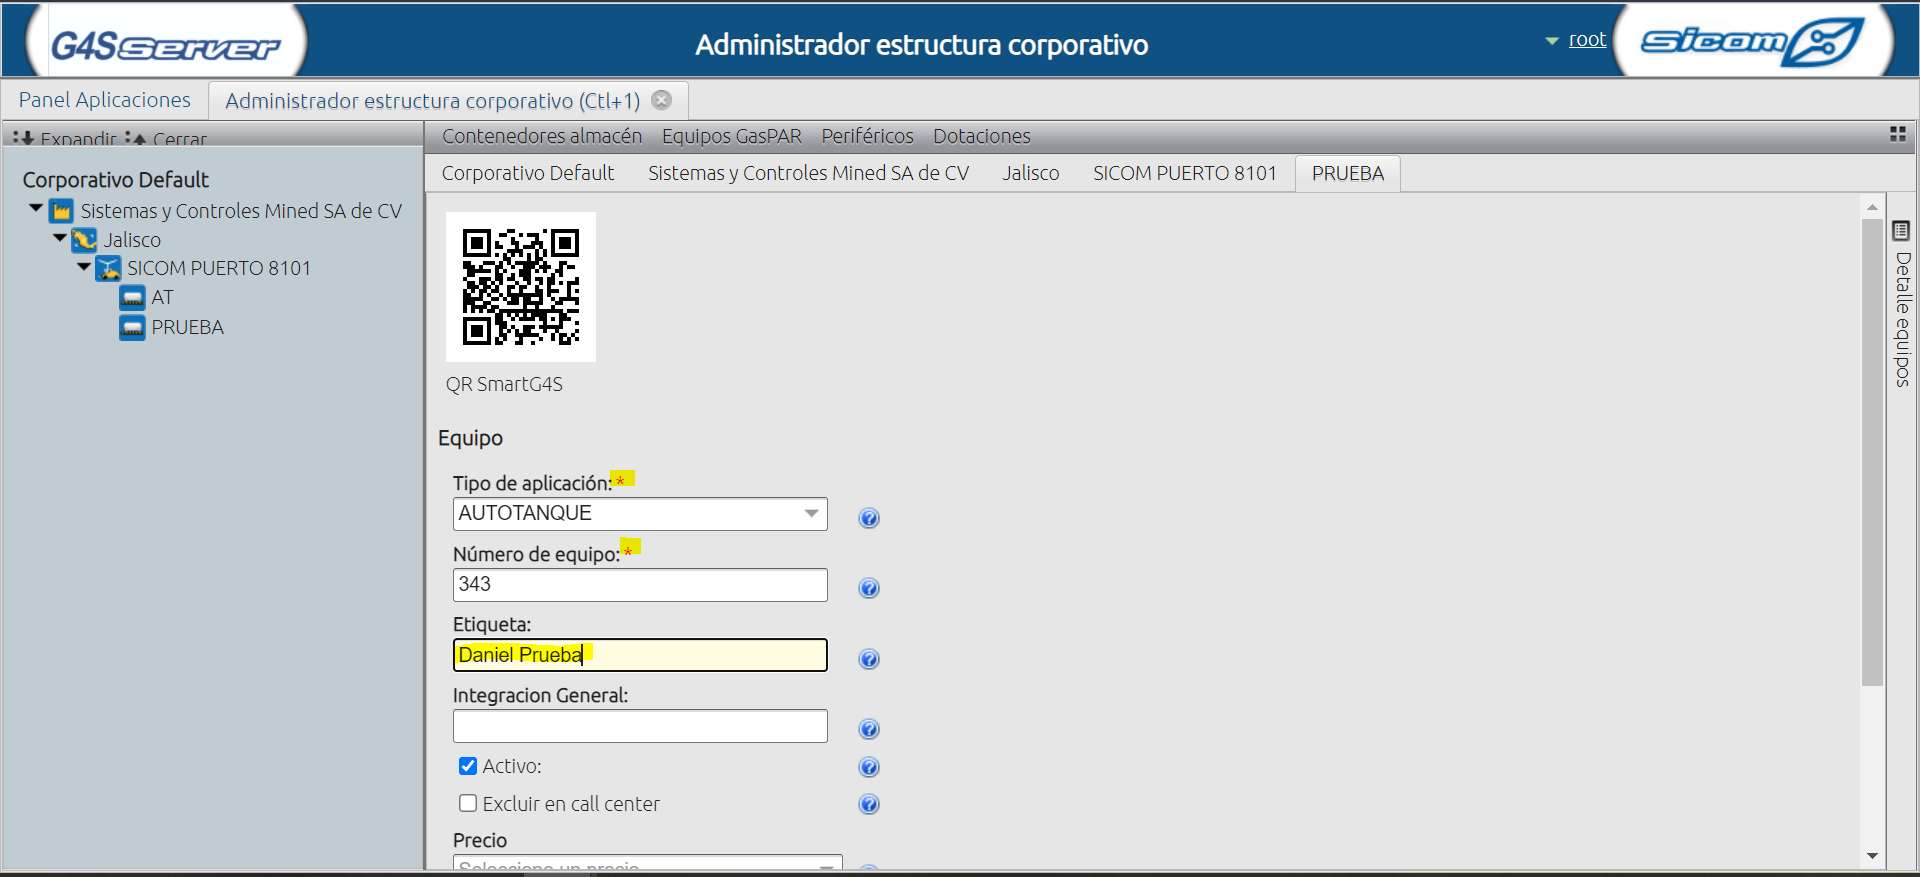1920x877 pixels.
Task: Select Jalisco in the tree
Action: (x=132, y=240)
